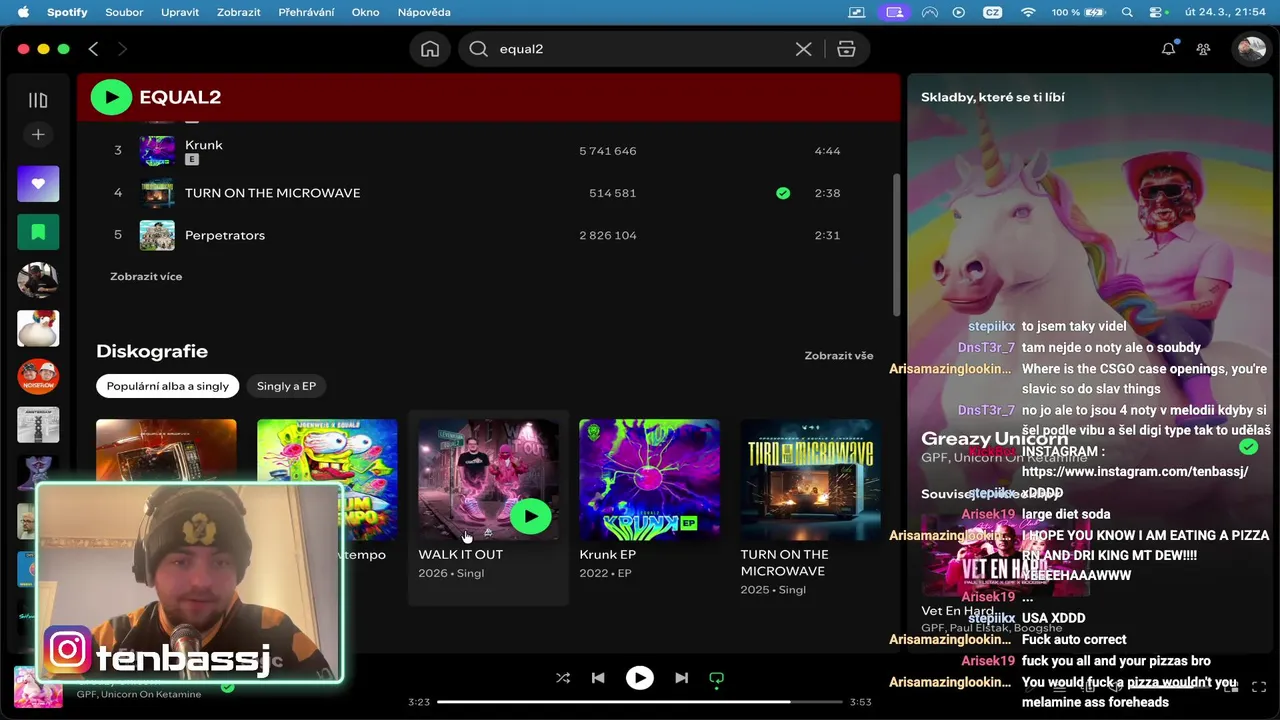
Task: Toggle shuffle in the player bar
Action: point(563,678)
